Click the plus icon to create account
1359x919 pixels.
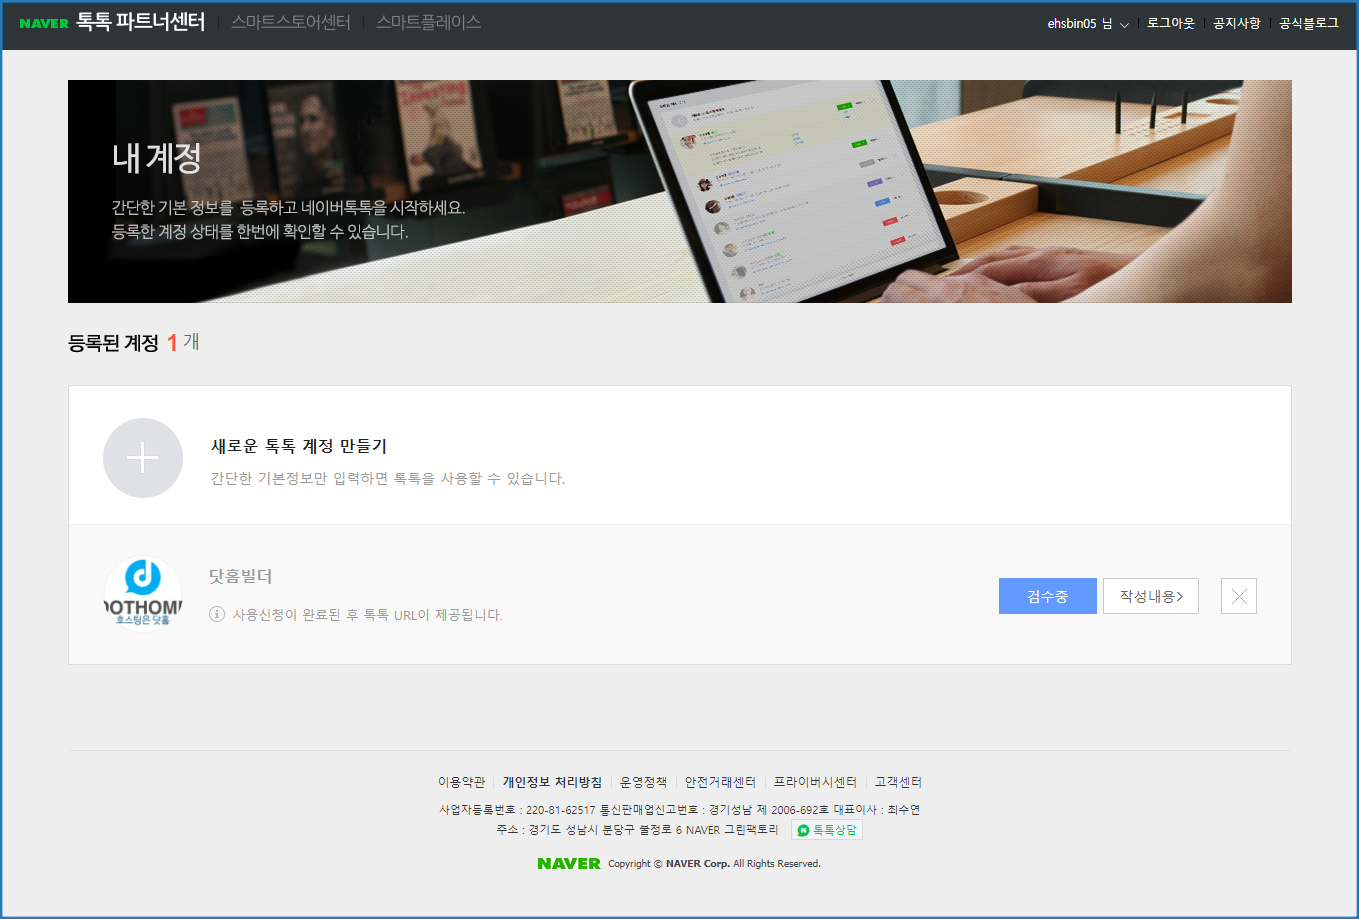[x=143, y=458]
